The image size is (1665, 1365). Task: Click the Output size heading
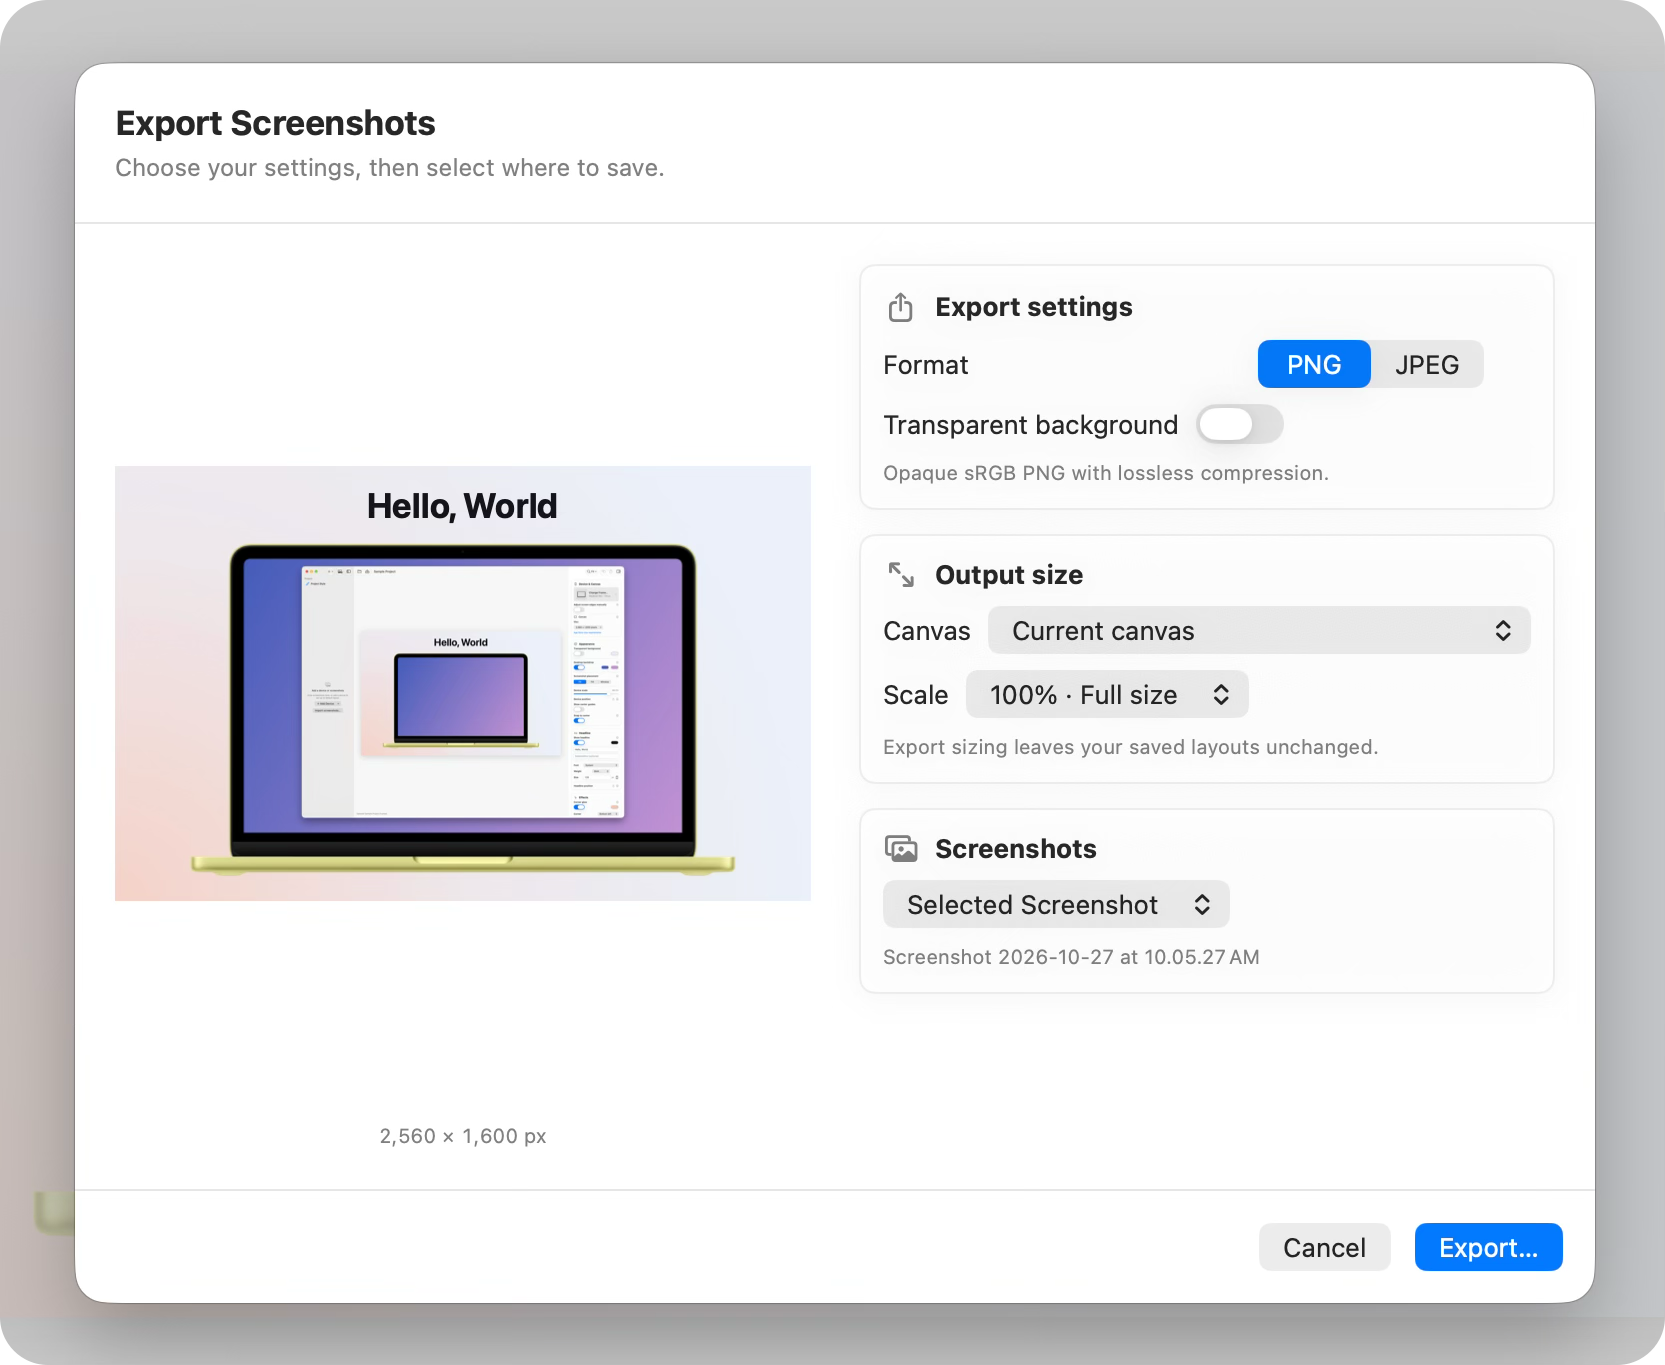click(1009, 575)
